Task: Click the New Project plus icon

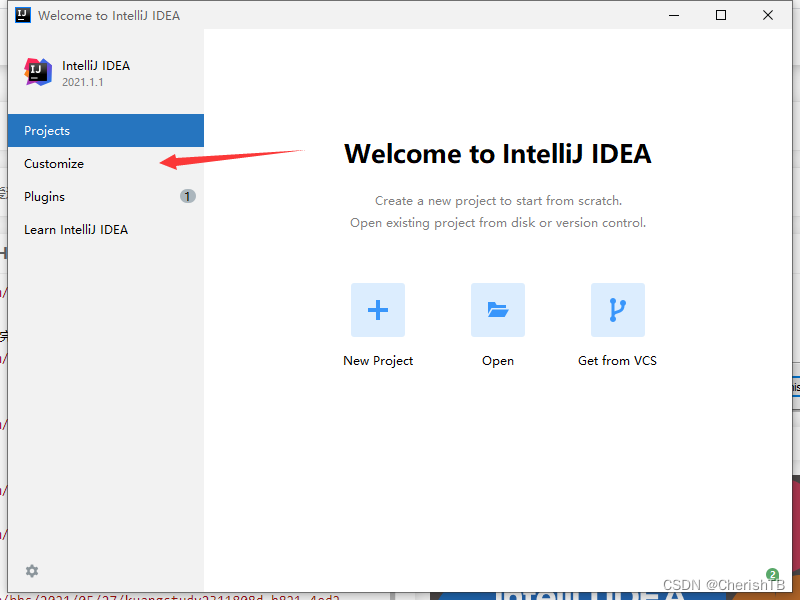Action: 378,310
